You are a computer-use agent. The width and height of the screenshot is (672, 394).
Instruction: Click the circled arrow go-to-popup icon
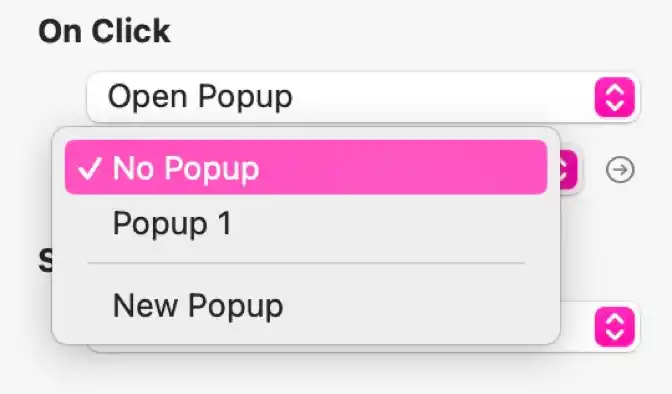click(x=620, y=170)
